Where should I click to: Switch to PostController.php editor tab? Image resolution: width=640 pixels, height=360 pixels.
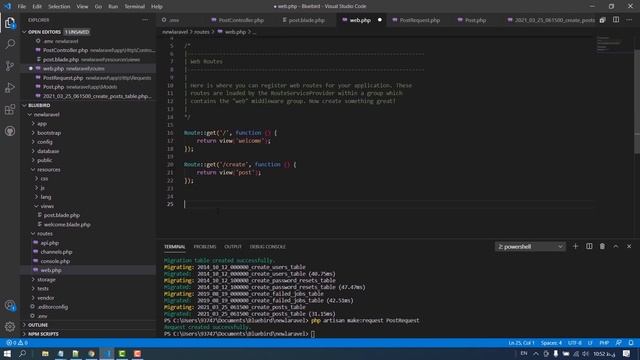tap(237, 20)
